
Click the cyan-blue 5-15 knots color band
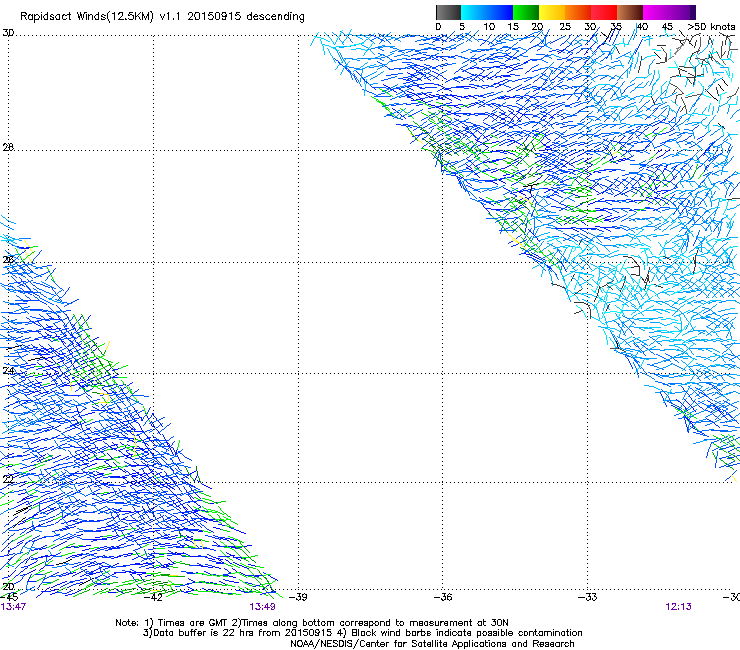click(487, 12)
